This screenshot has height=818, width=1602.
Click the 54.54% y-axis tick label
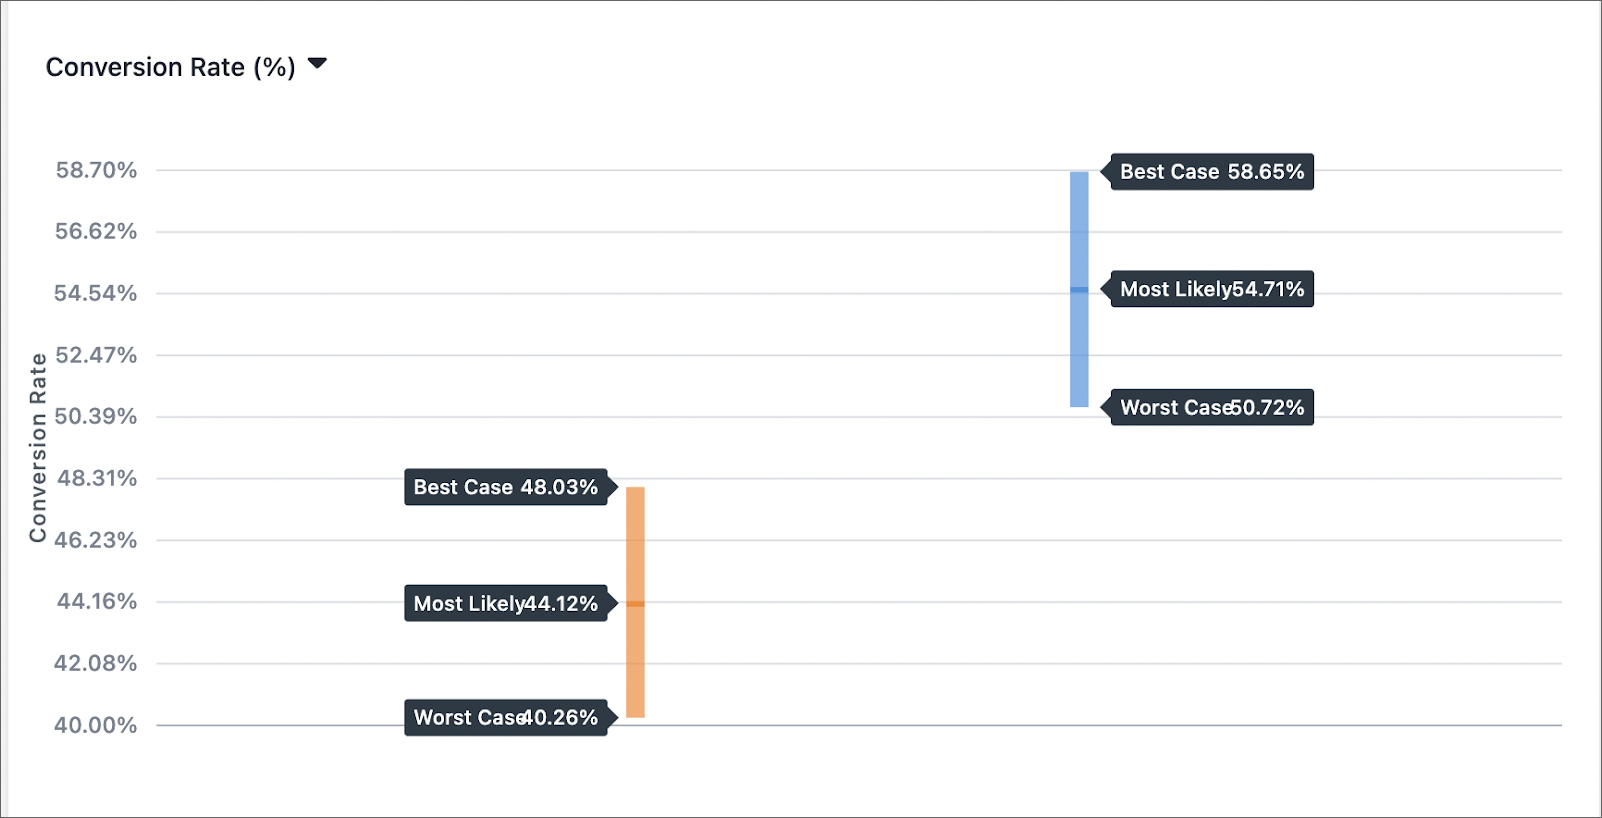click(96, 293)
